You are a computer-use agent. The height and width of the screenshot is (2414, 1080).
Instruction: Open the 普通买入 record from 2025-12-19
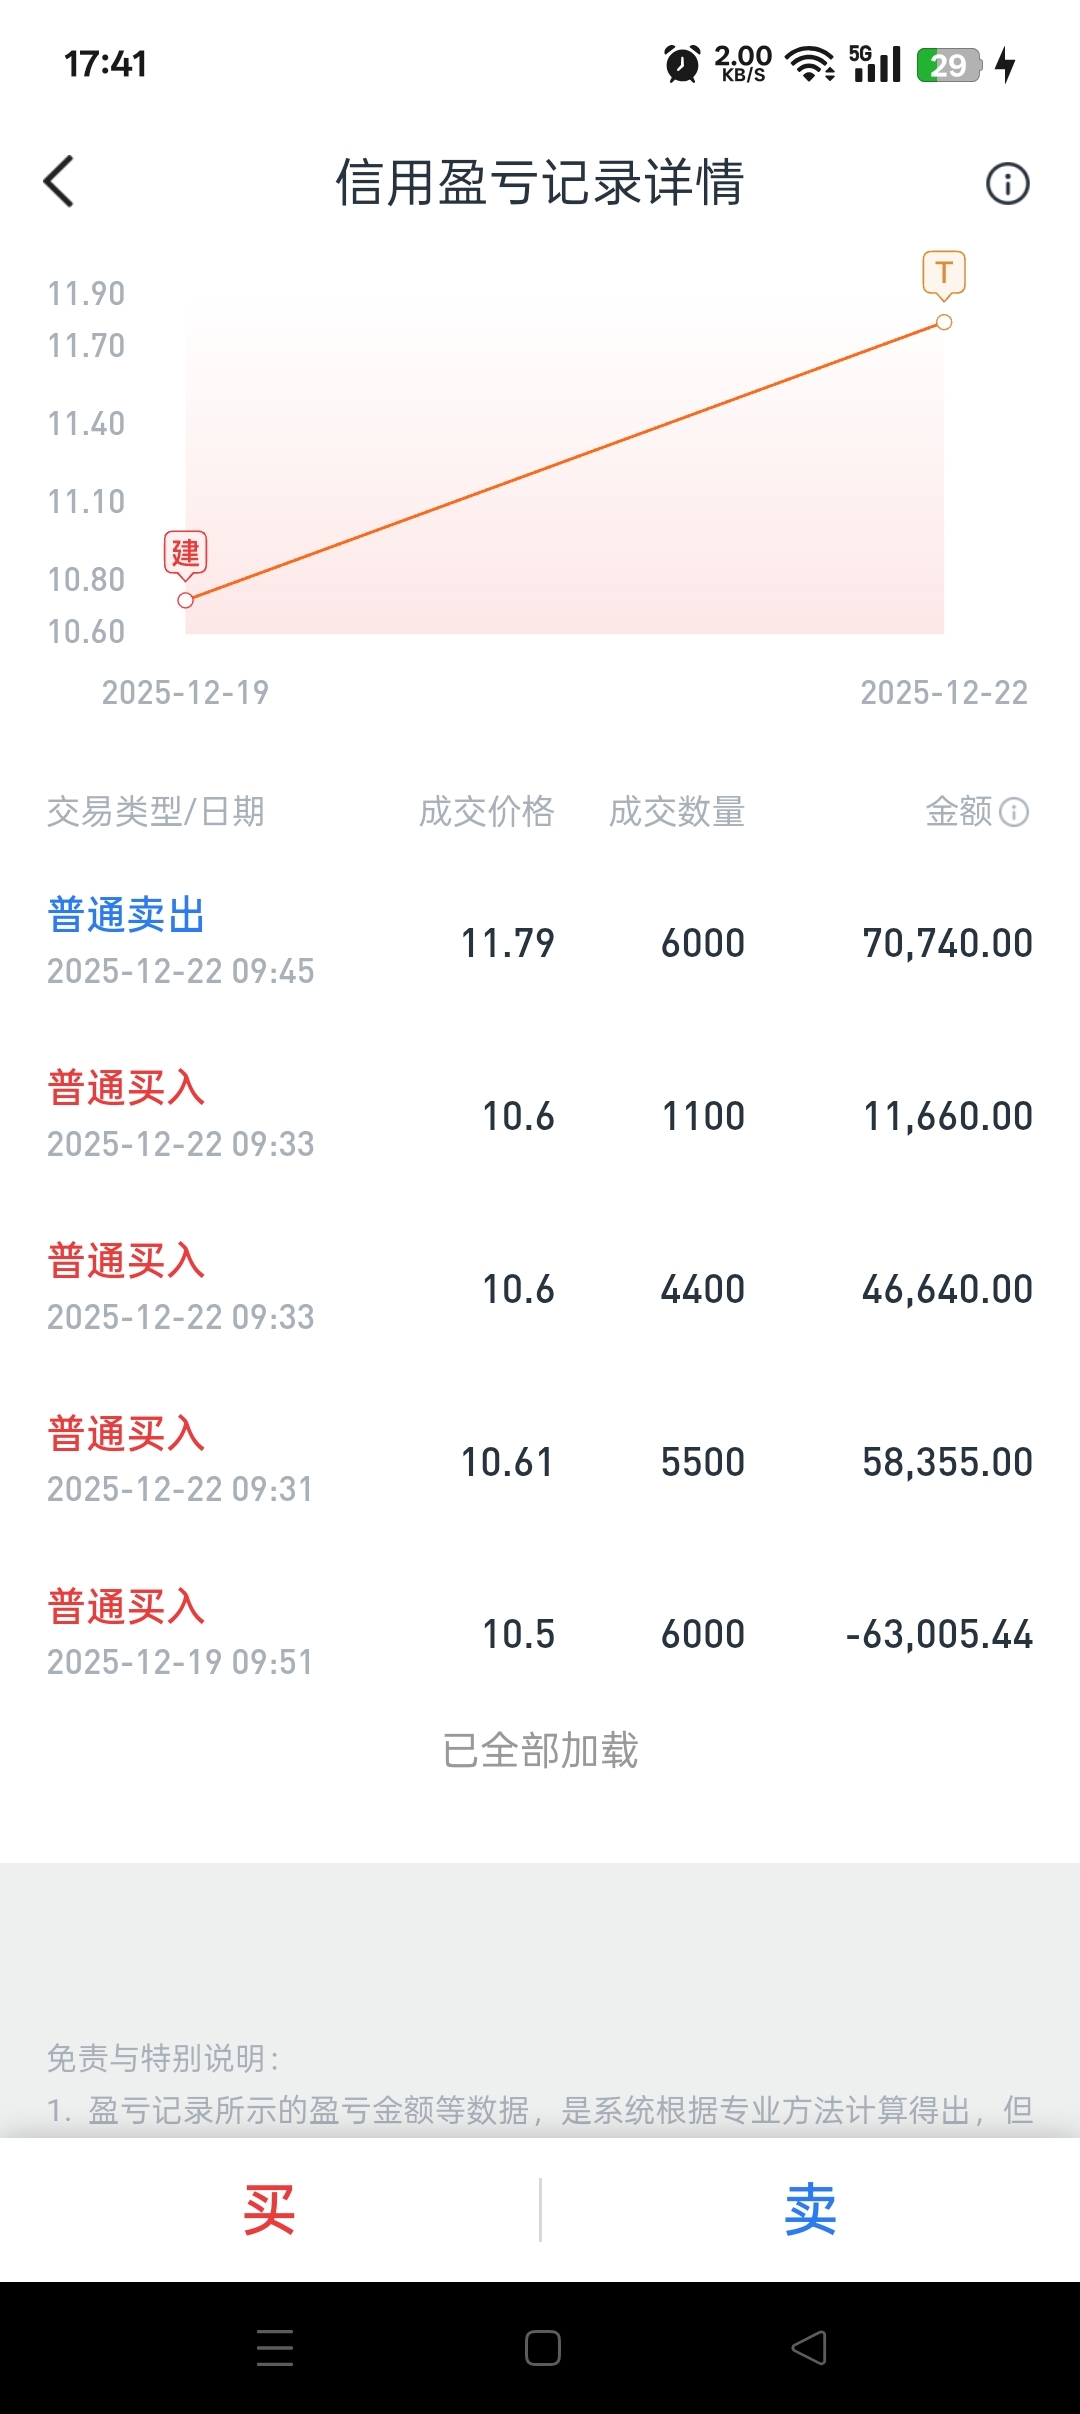click(540, 1634)
